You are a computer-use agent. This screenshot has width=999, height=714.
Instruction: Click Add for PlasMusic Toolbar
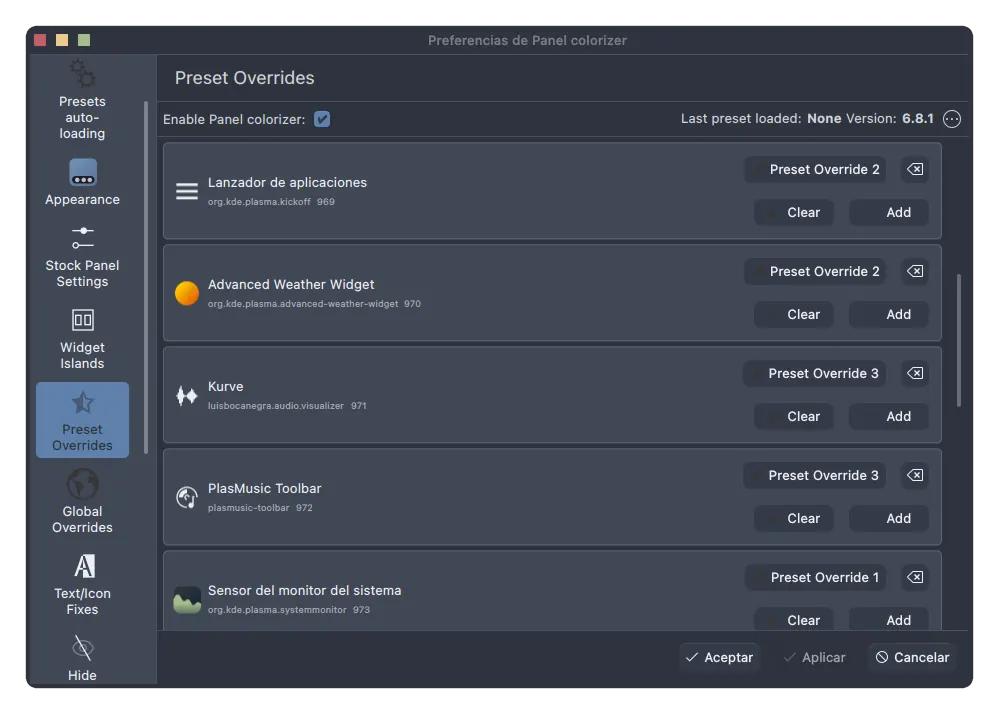888,518
